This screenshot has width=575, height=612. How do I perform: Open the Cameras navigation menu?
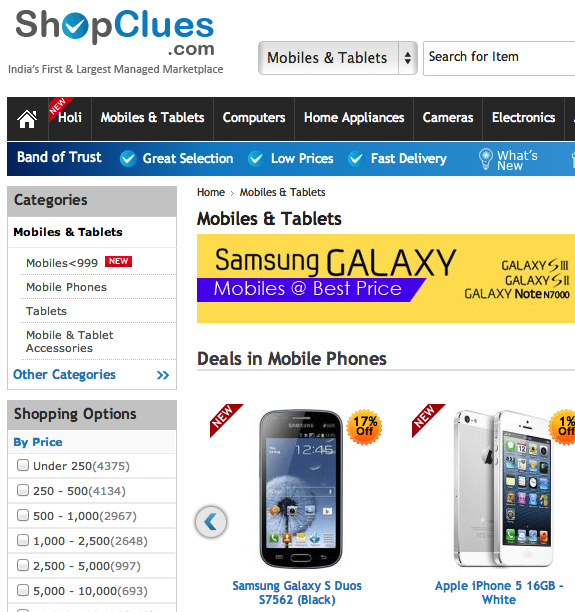point(448,118)
